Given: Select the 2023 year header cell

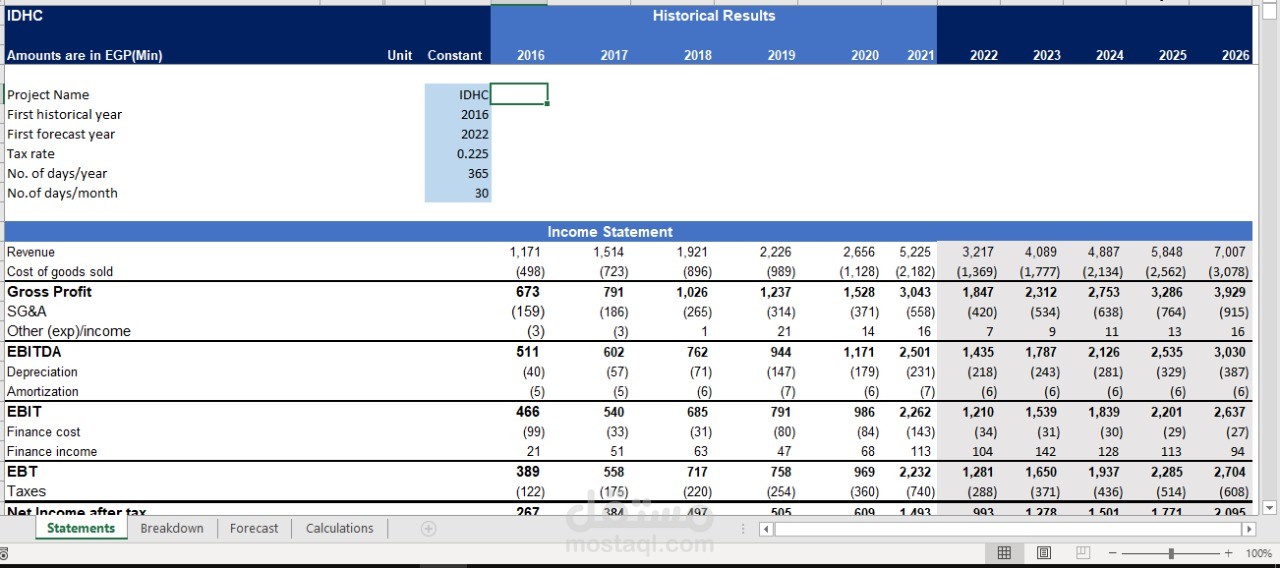Looking at the screenshot, I should pyautogui.click(x=1047, y=55).
